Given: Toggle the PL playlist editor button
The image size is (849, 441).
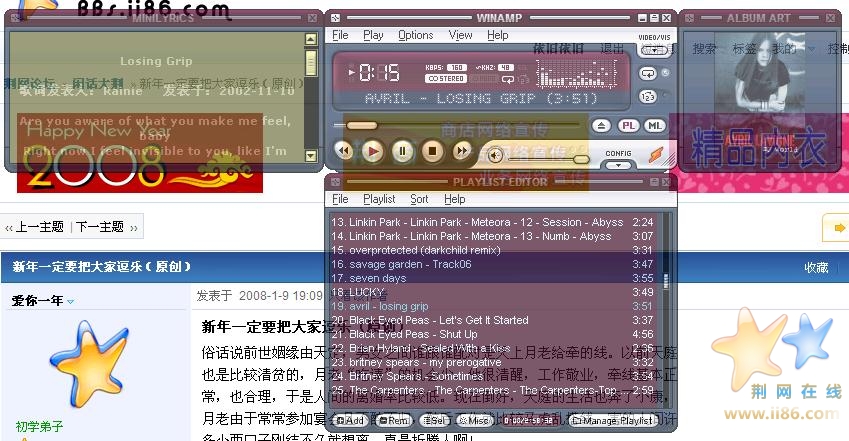Looking at the screenshot, I should point(628,126).
